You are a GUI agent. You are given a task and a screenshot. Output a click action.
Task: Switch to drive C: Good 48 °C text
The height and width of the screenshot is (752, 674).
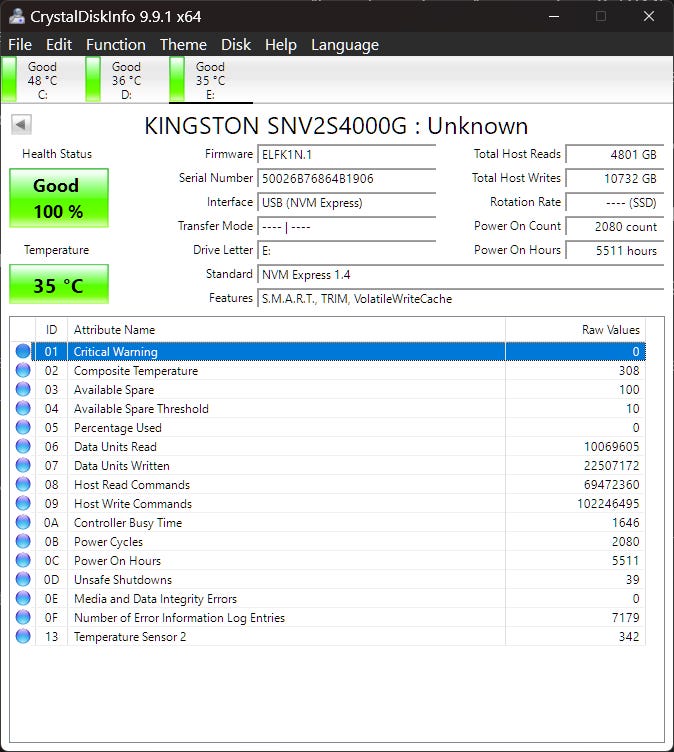click(x=42, y=80)
